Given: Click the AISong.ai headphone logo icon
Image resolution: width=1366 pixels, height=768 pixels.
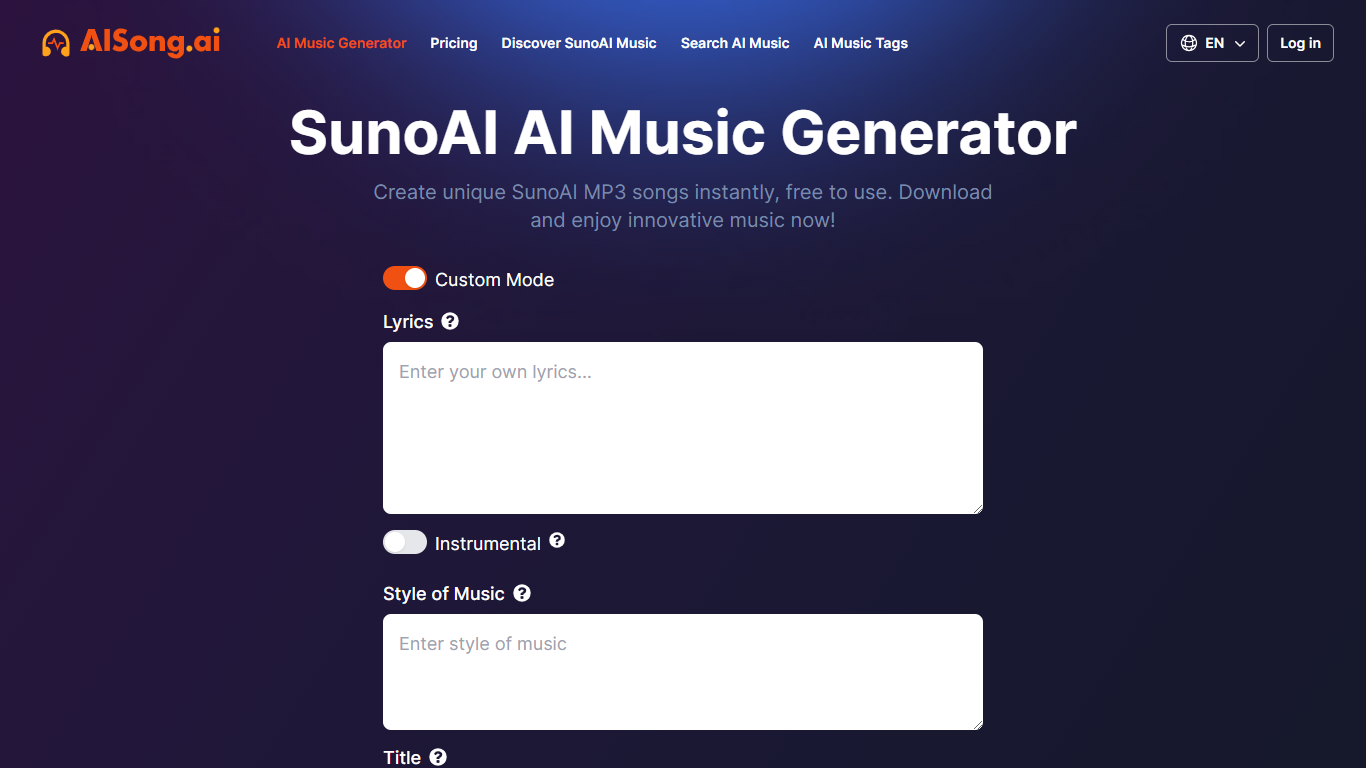Looking at the screenshot, I should coord(56,43).
